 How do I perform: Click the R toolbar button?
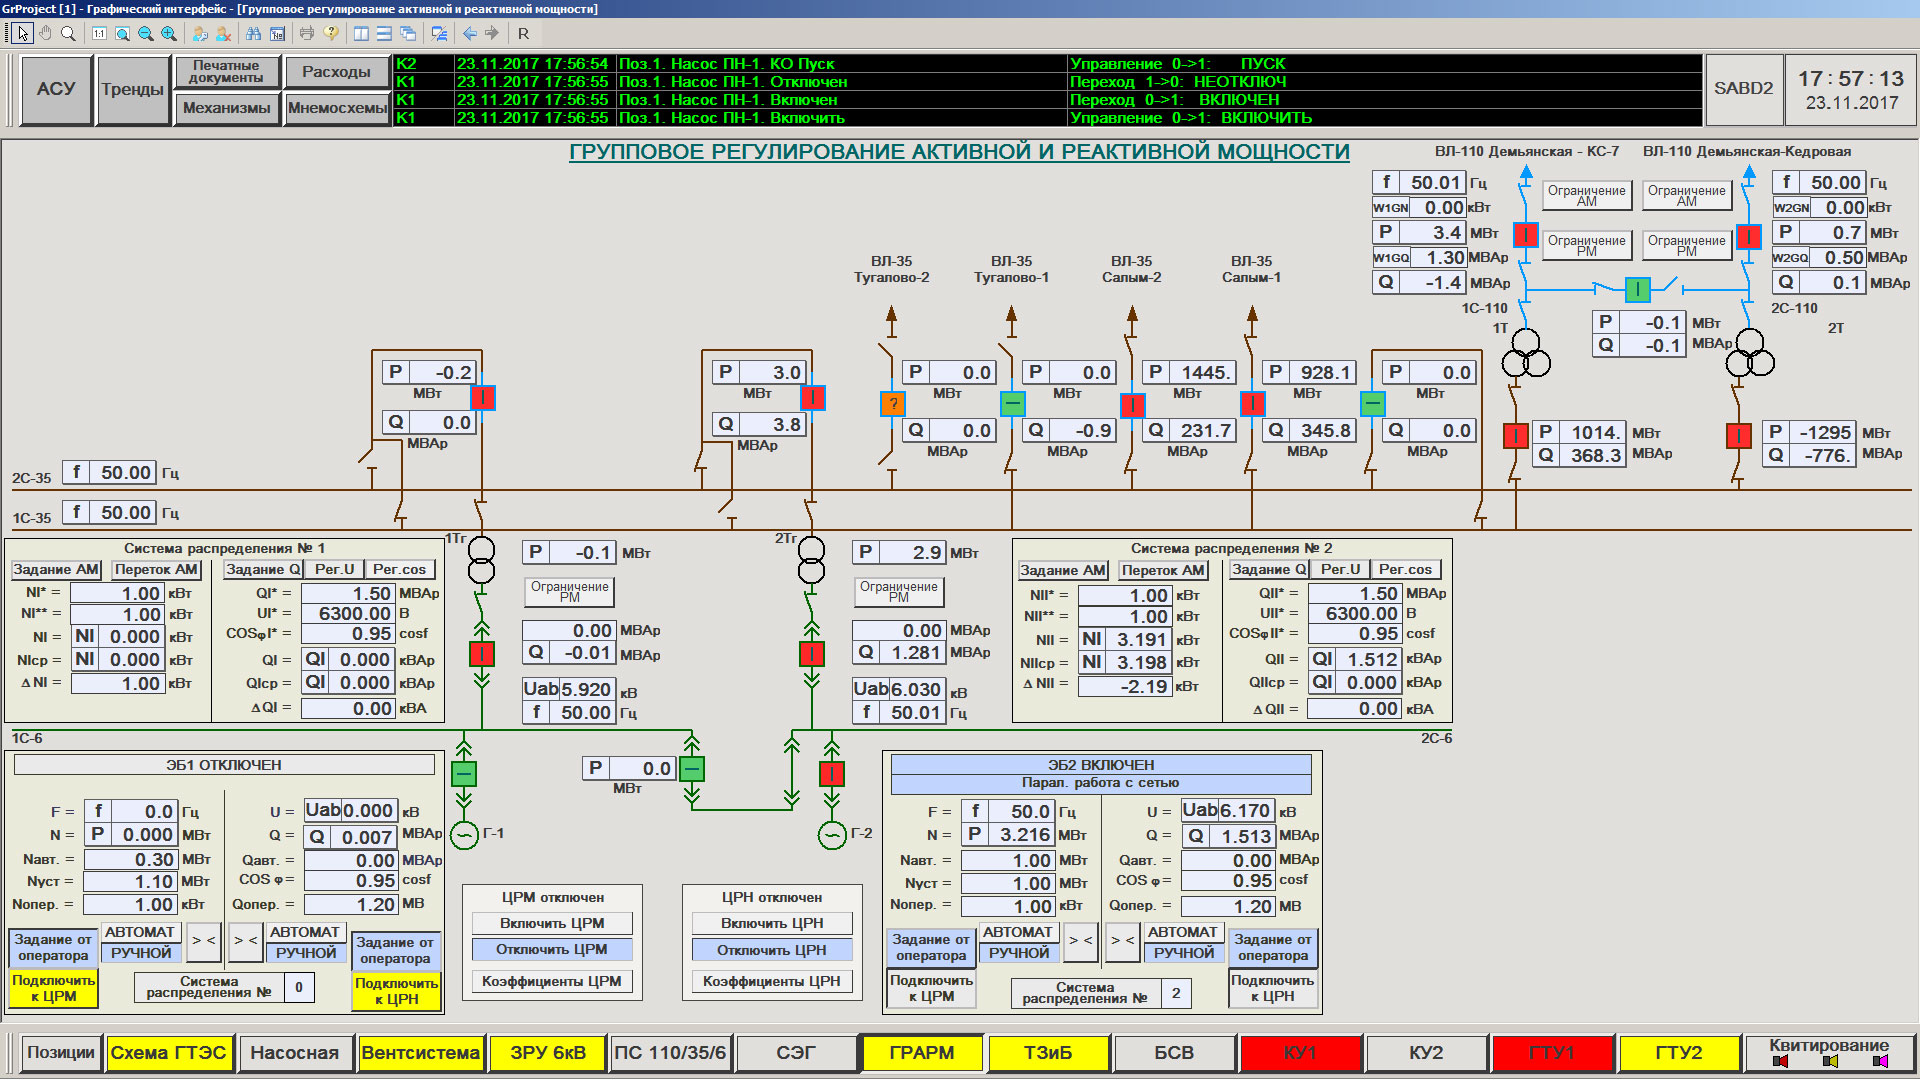point(523,33)
